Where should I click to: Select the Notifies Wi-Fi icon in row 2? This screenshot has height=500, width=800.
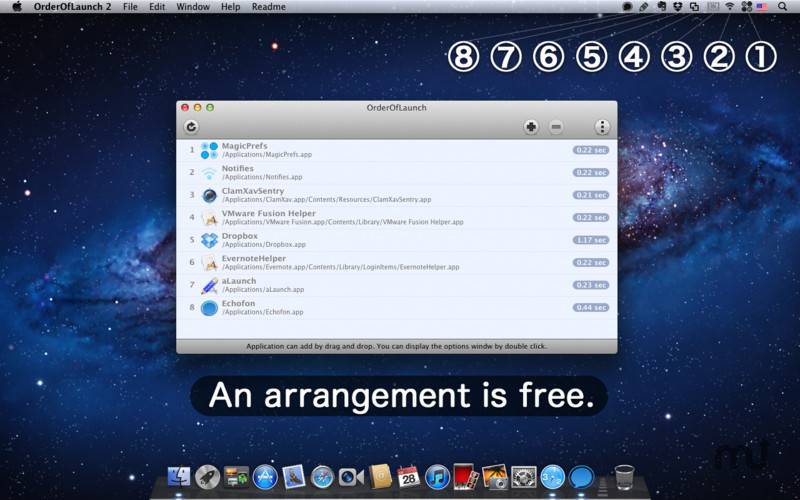click(x=209, y=173)
